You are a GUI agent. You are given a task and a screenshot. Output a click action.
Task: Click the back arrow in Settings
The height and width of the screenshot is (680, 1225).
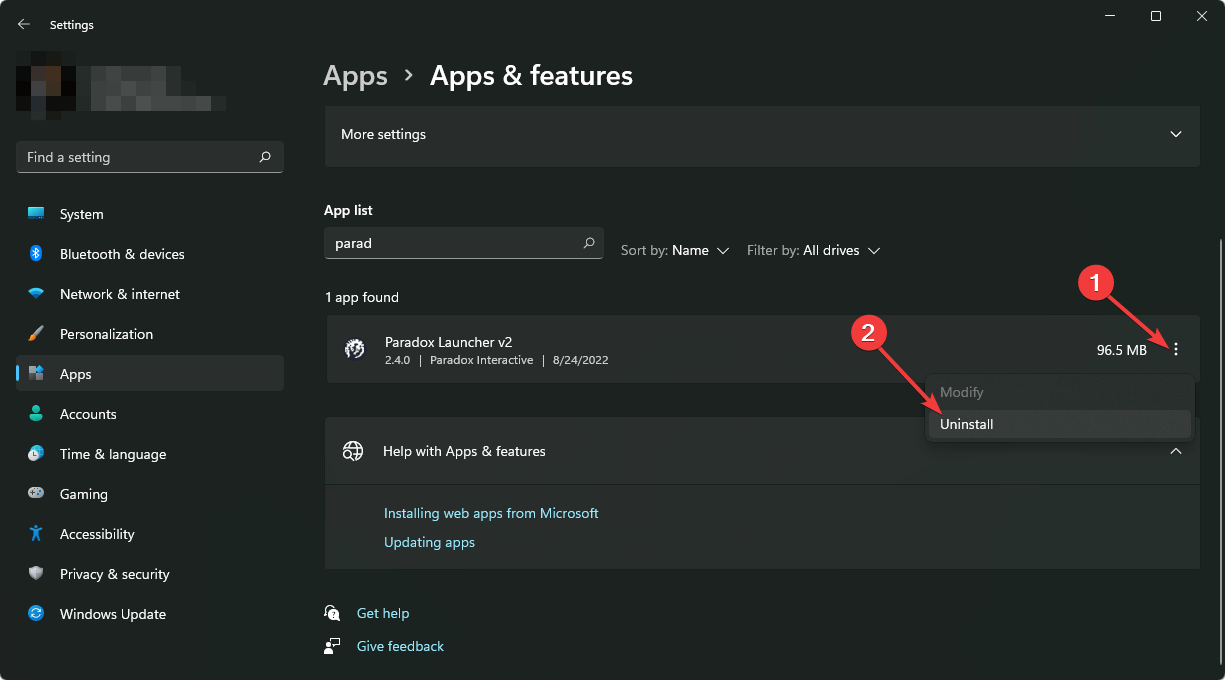click(x=24, y=24)
